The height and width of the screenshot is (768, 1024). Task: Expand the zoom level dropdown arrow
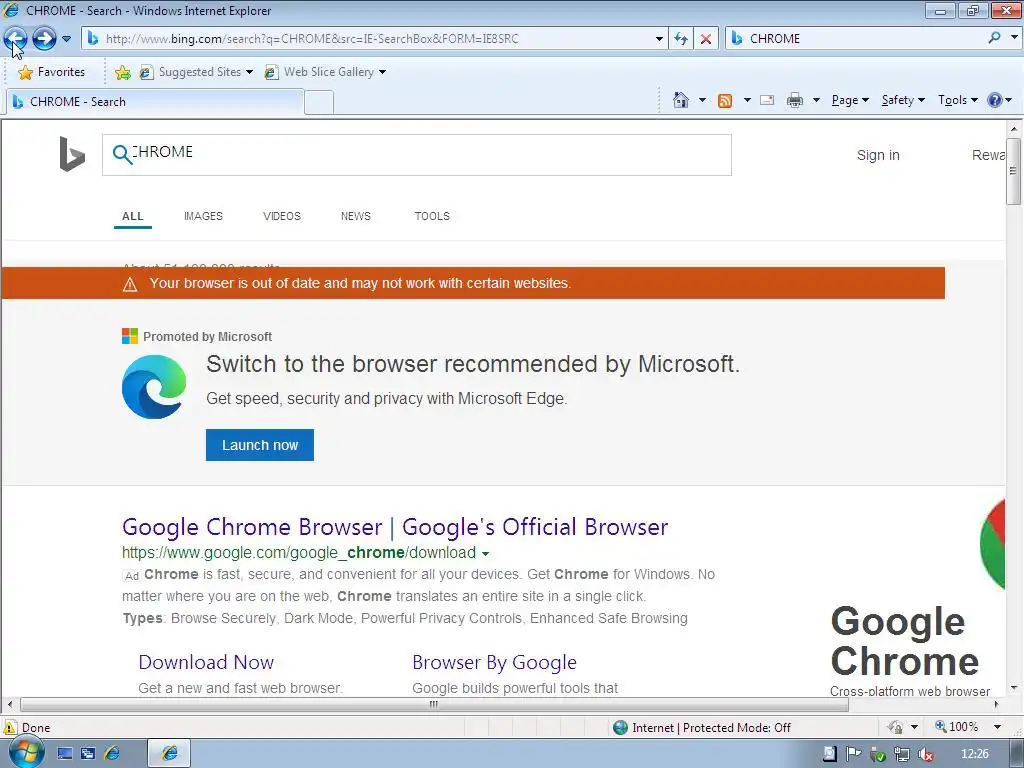997,727
